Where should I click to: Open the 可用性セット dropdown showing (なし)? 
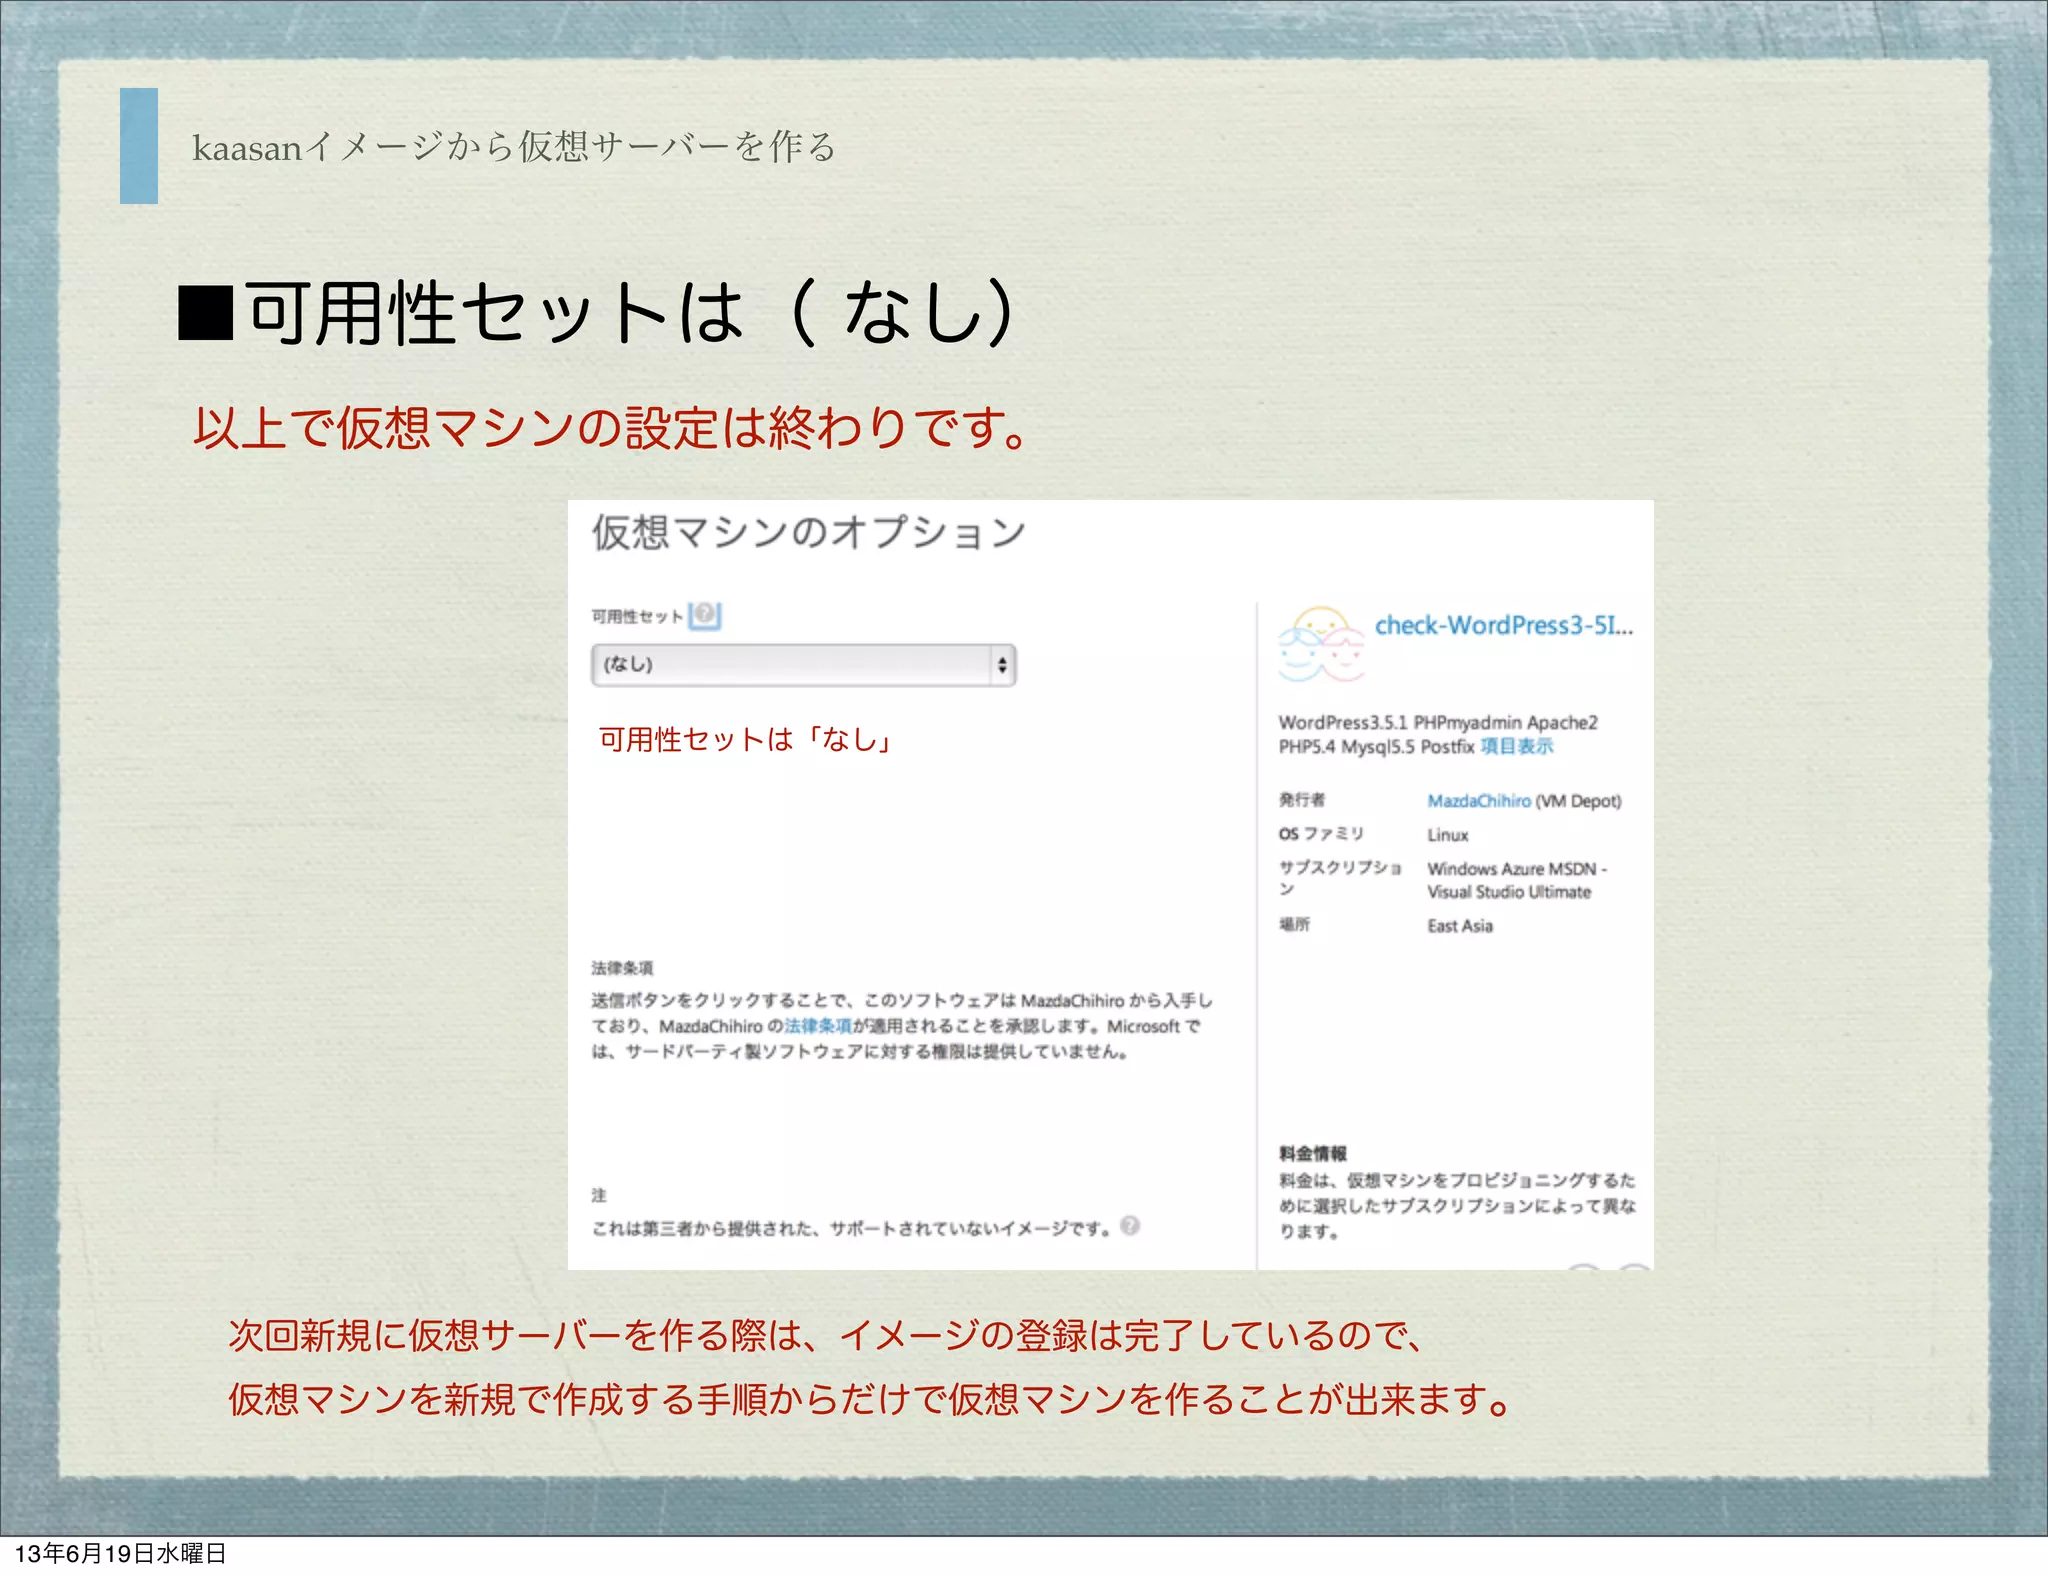804,665
